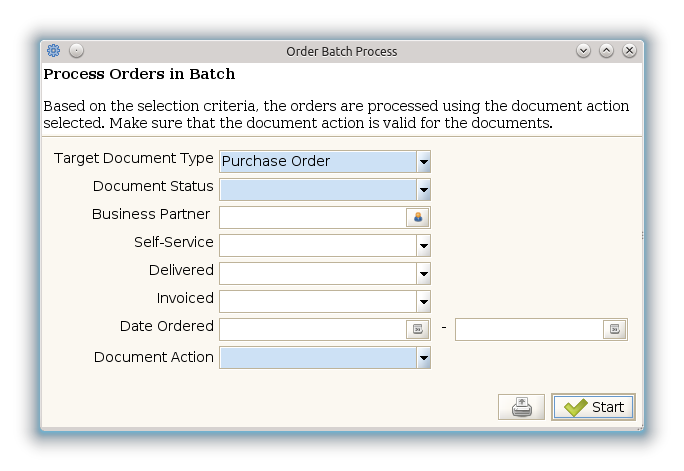
Task: Open the Document Status dropdown
Action: (x=424, y=189)
